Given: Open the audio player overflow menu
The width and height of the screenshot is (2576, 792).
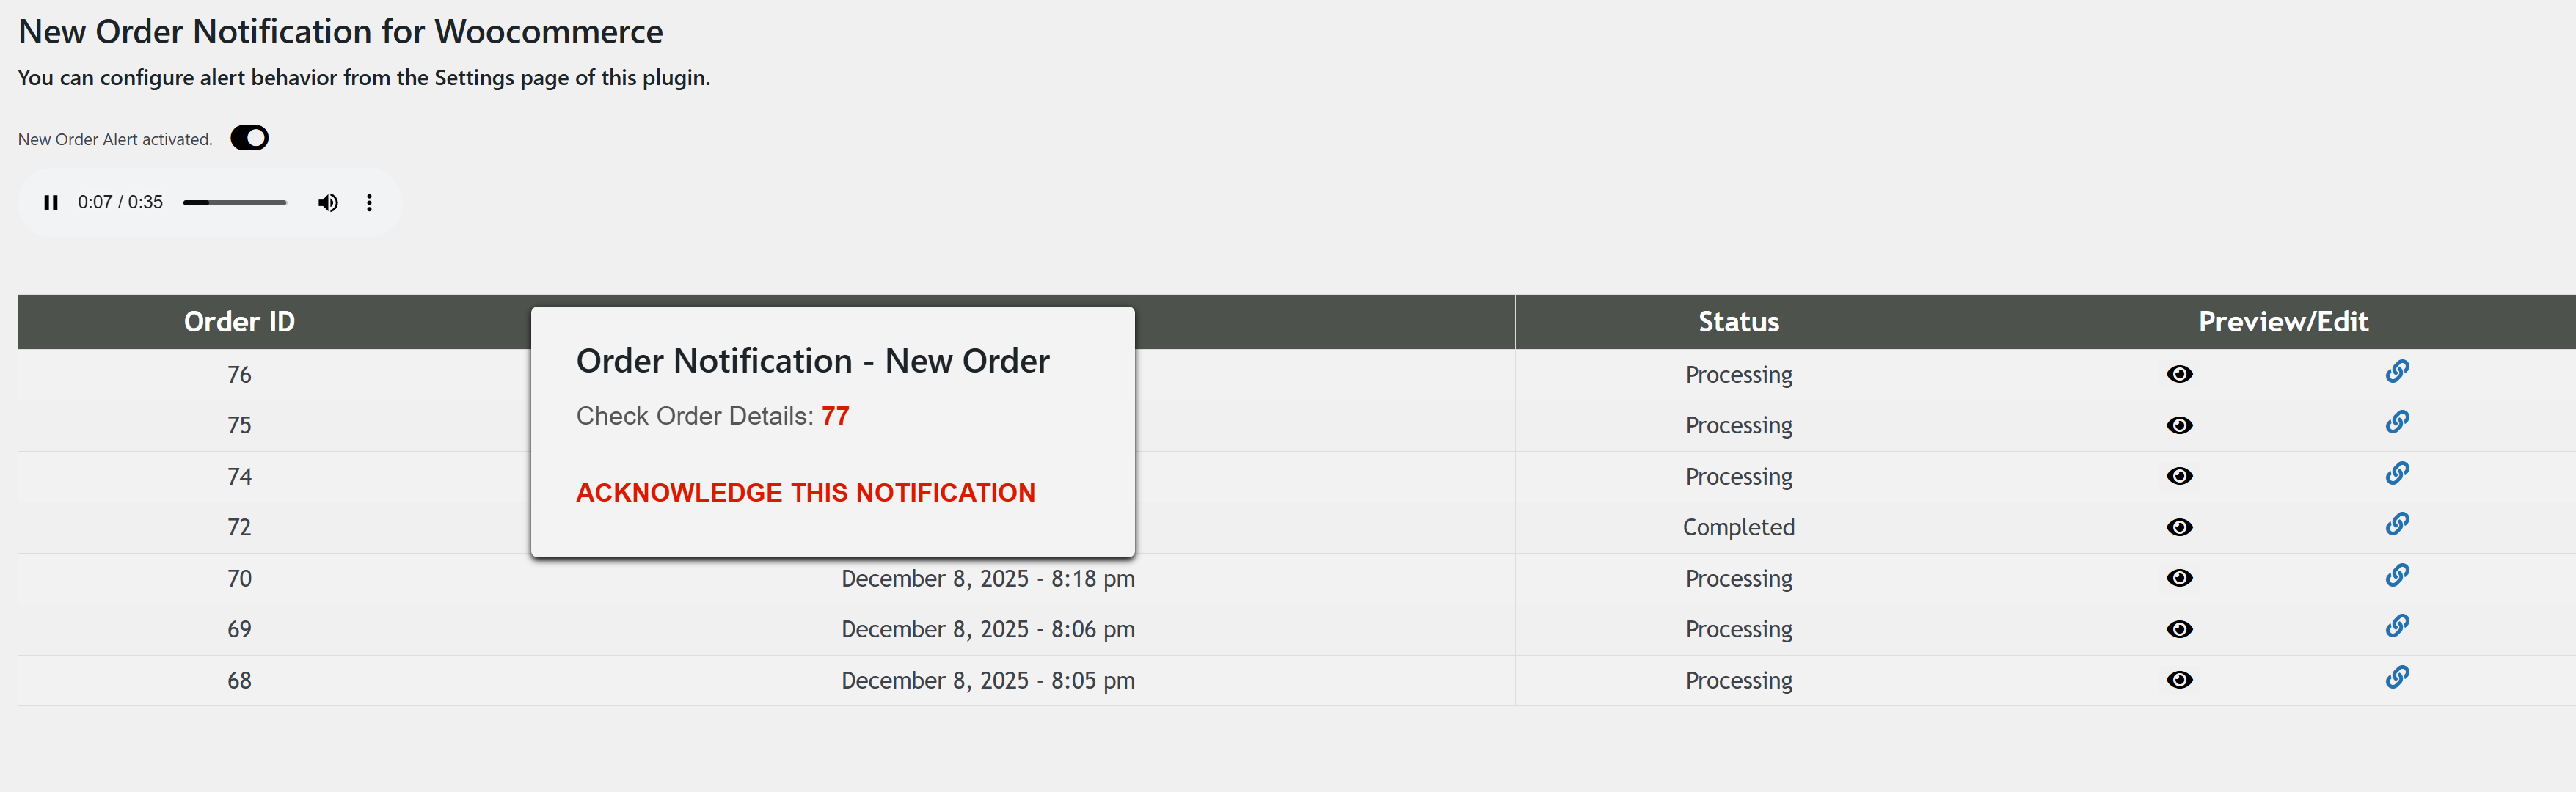Looking at the screenshot, I should tap(369, 202).
